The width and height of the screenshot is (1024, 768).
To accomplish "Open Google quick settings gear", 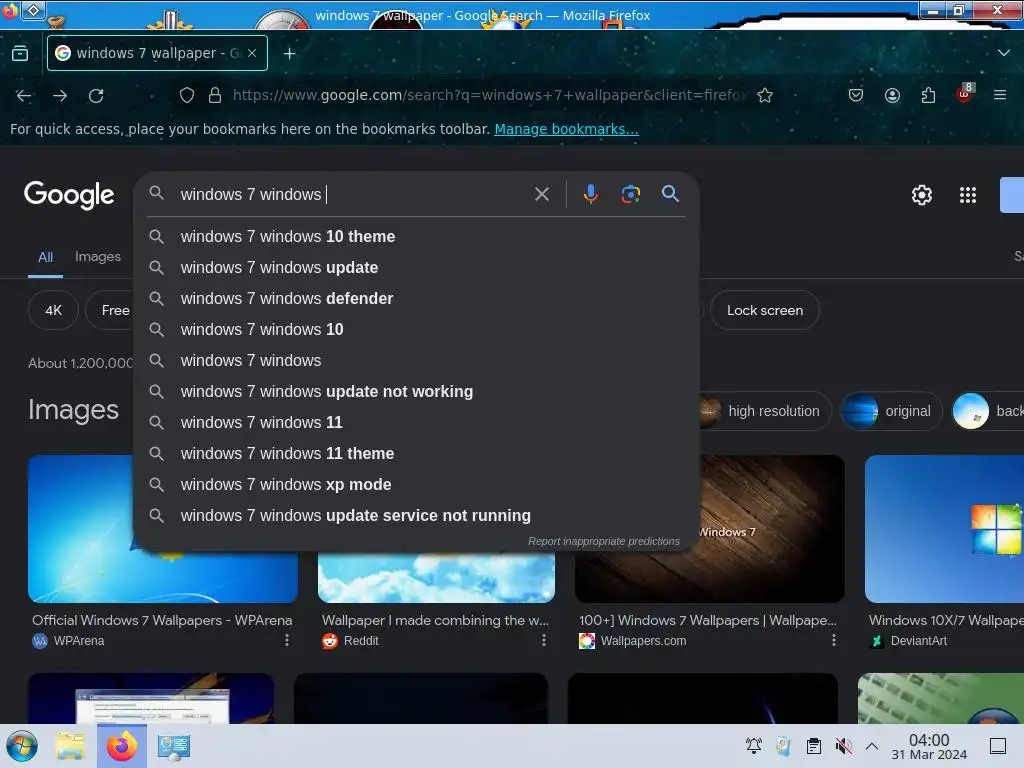I will point(921,195).
